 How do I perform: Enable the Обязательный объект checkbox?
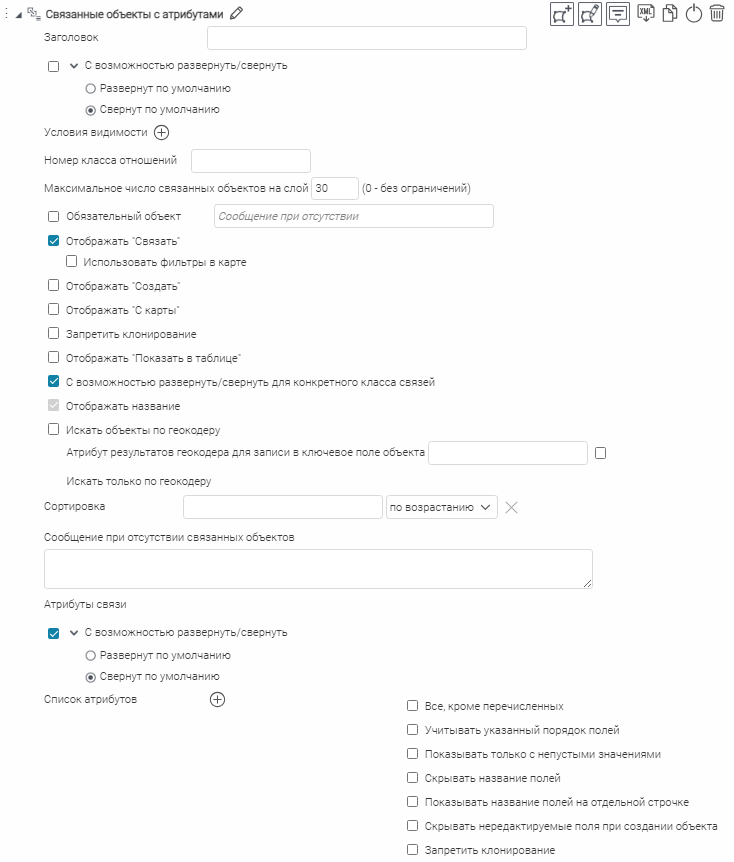[54, 216]
